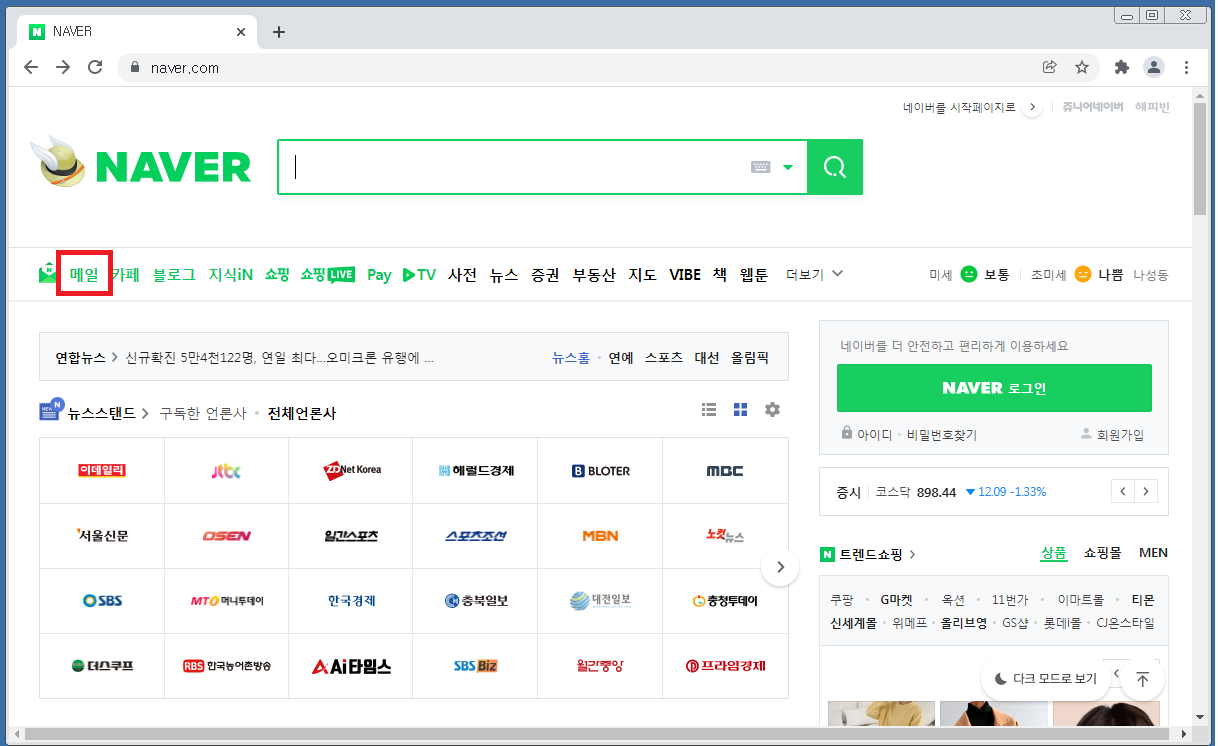Open the SBS publisher logo

tap(102, 601)
